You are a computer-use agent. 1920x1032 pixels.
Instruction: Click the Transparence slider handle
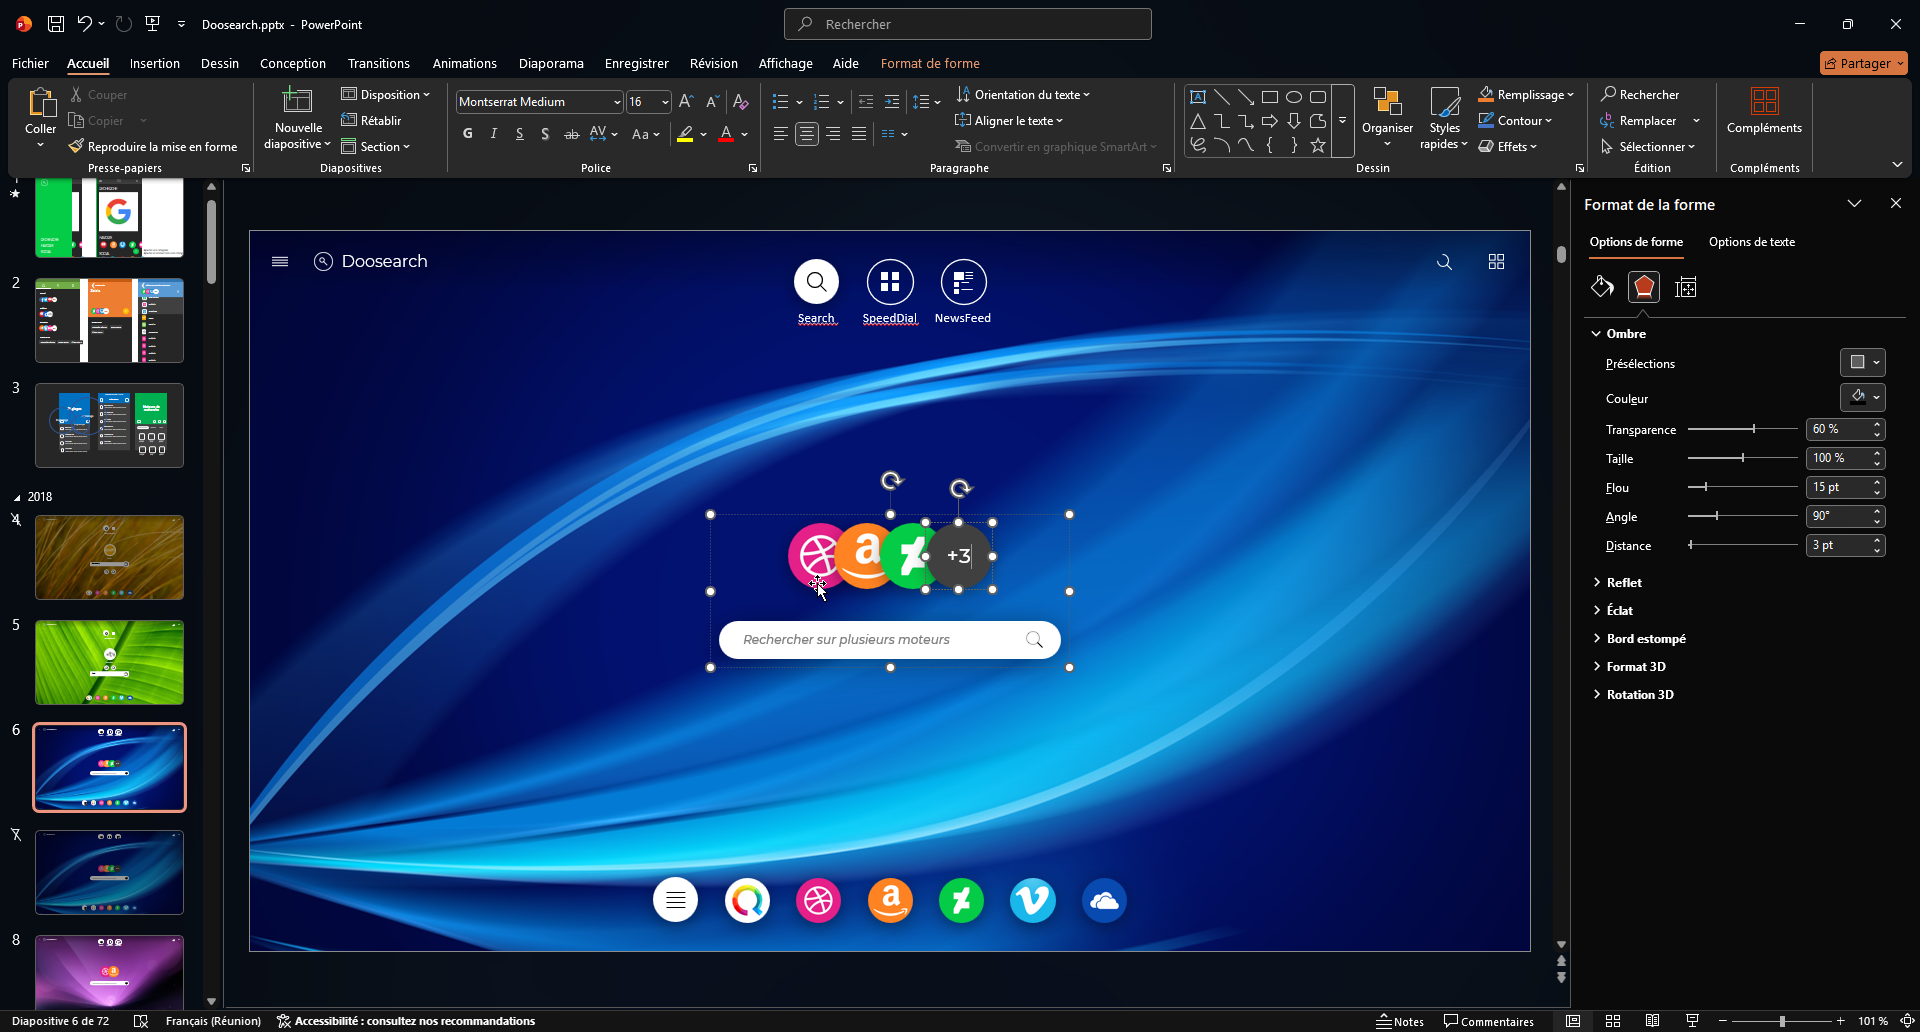(x=1753, y=429)
